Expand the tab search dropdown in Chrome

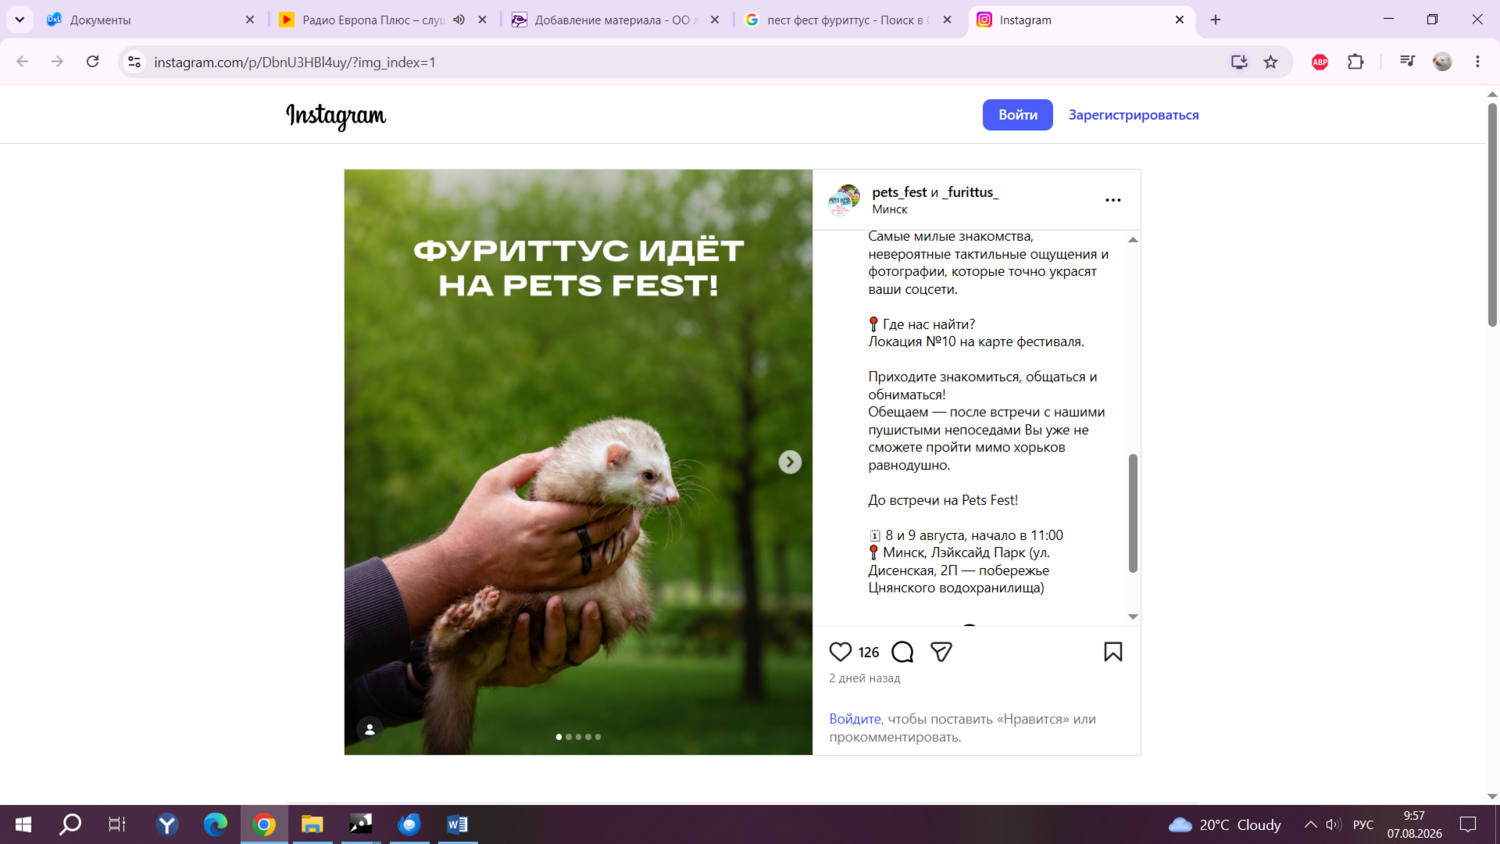(x=19, y=20)
